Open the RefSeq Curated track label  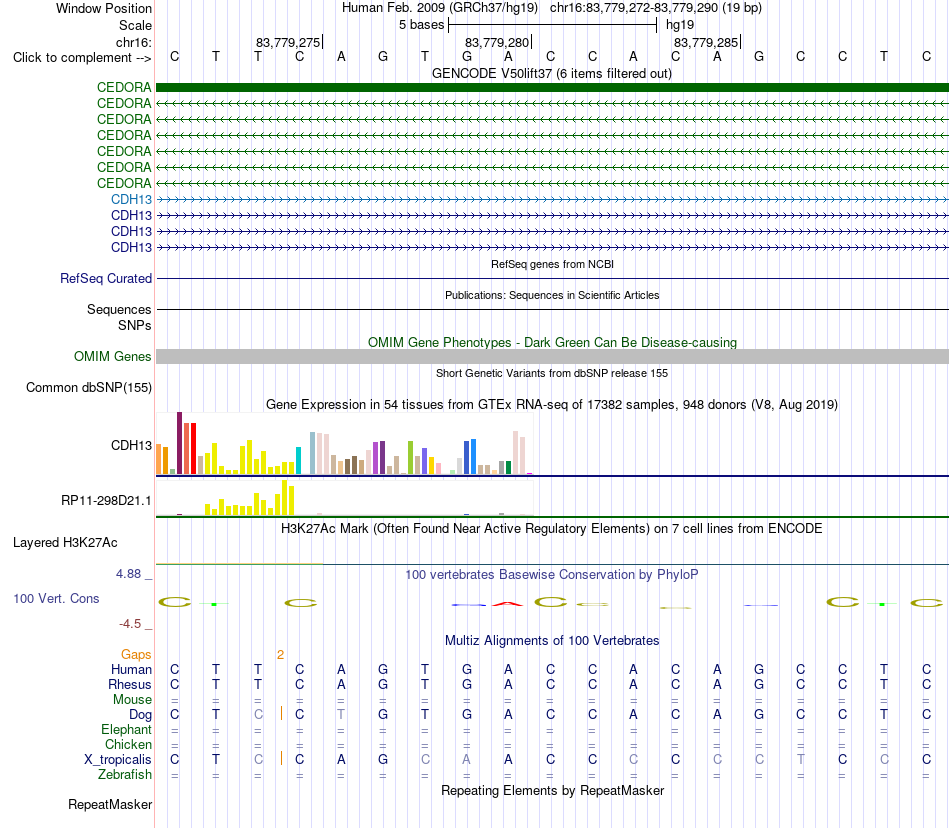coord(106,279)
